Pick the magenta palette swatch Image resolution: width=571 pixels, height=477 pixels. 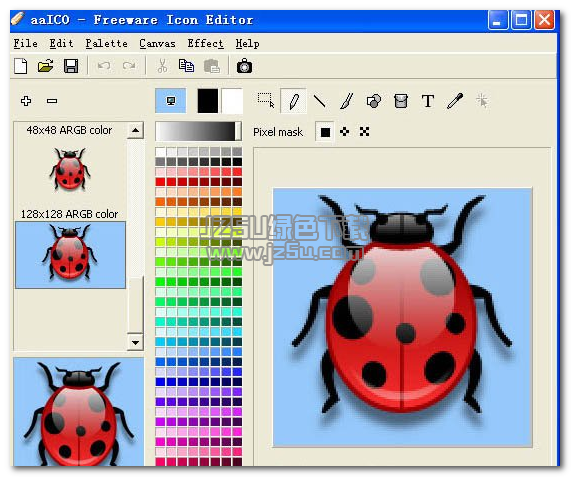[x=160, y=422]
